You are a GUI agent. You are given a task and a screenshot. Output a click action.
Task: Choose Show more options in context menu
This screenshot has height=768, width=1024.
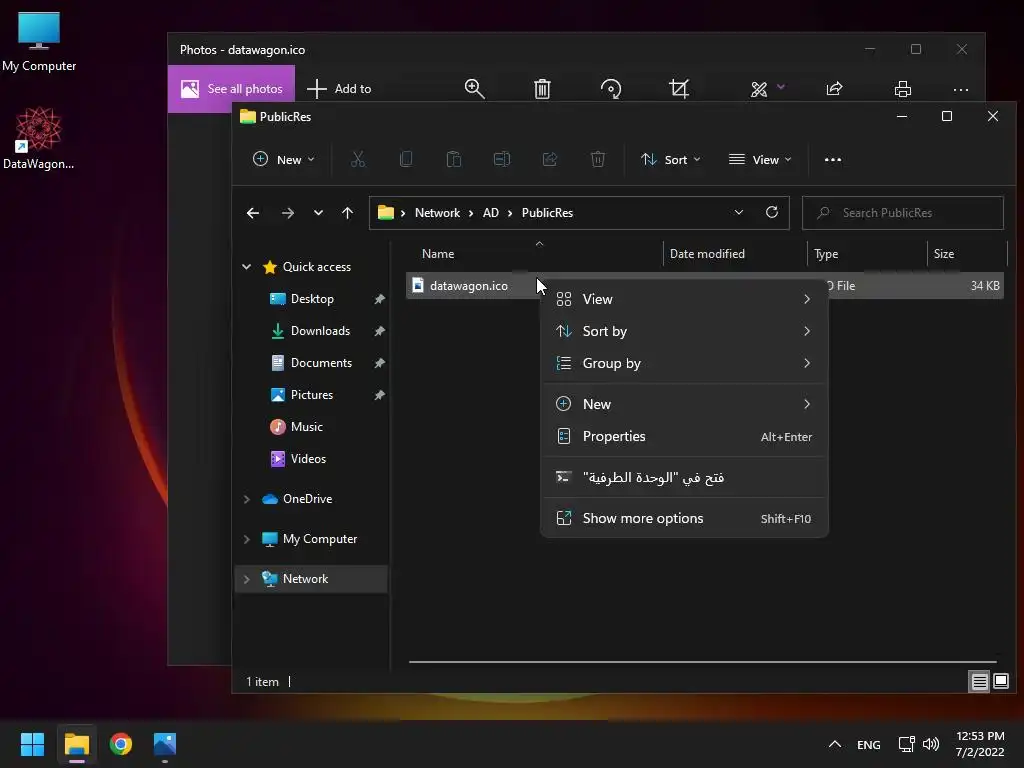[x=684, y=519]
